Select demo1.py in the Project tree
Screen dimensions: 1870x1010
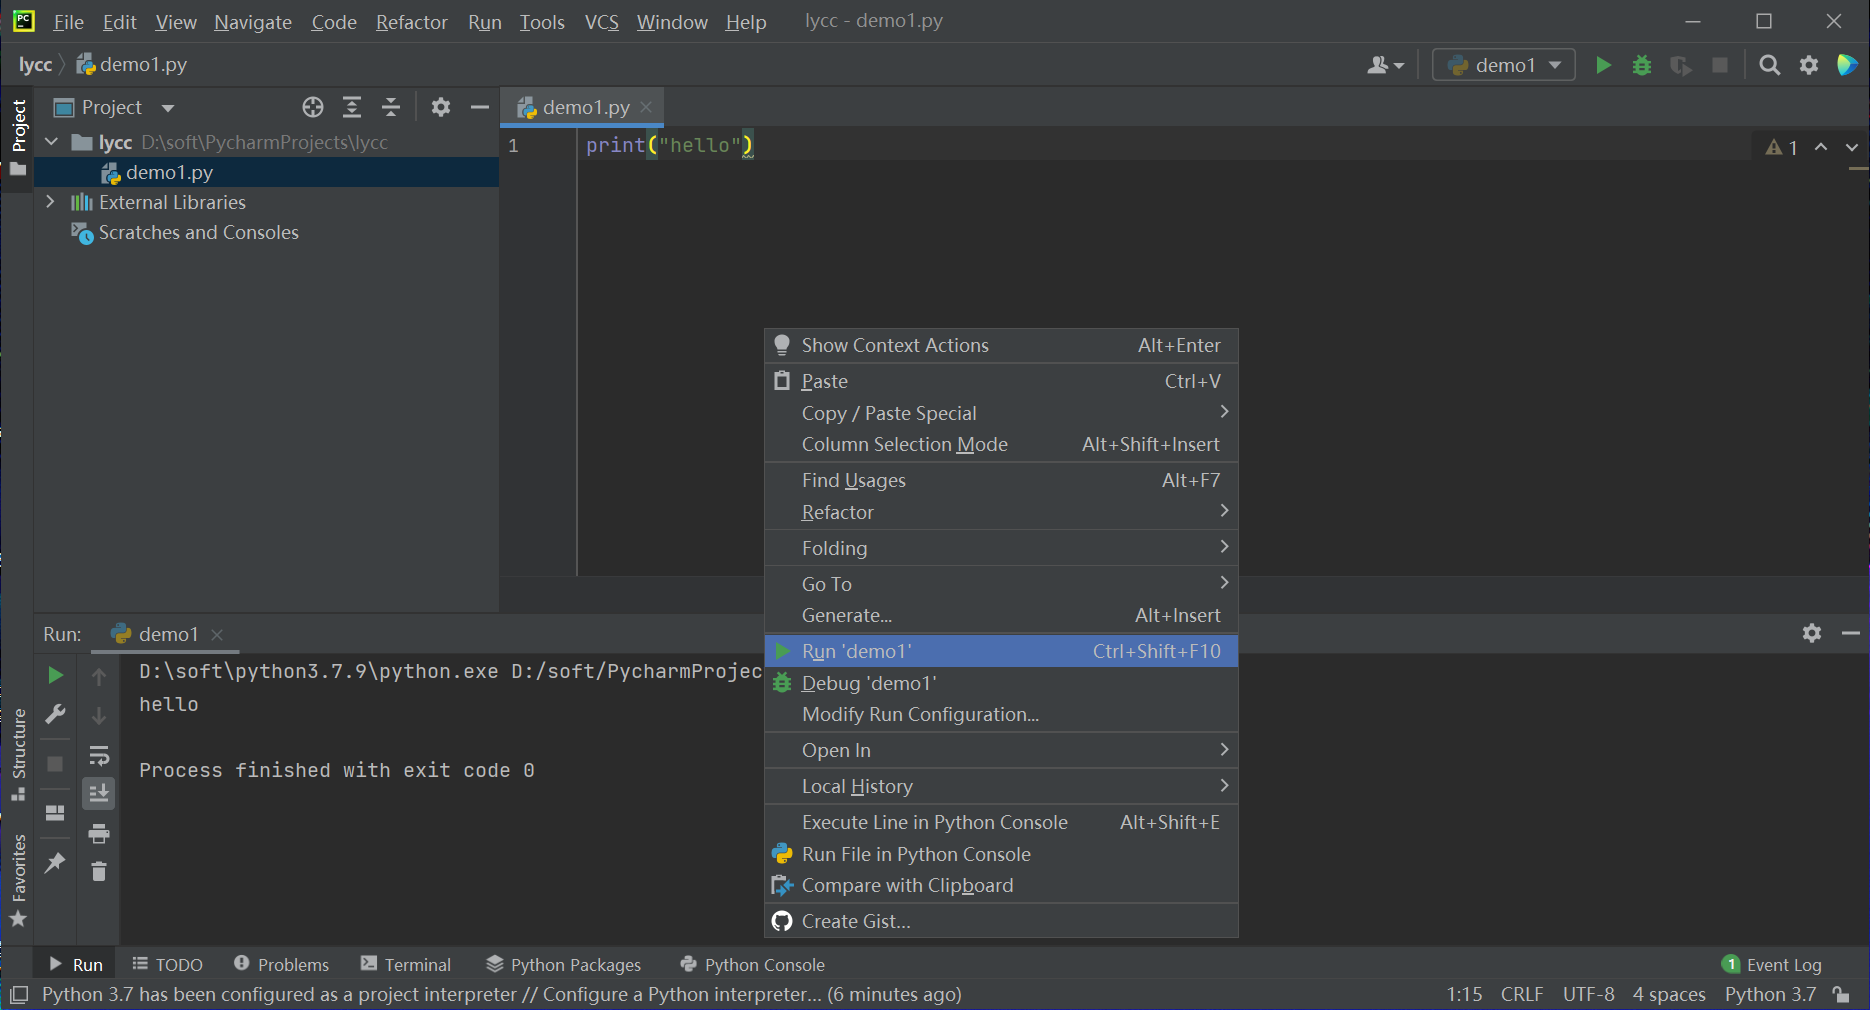coord(170,172)
